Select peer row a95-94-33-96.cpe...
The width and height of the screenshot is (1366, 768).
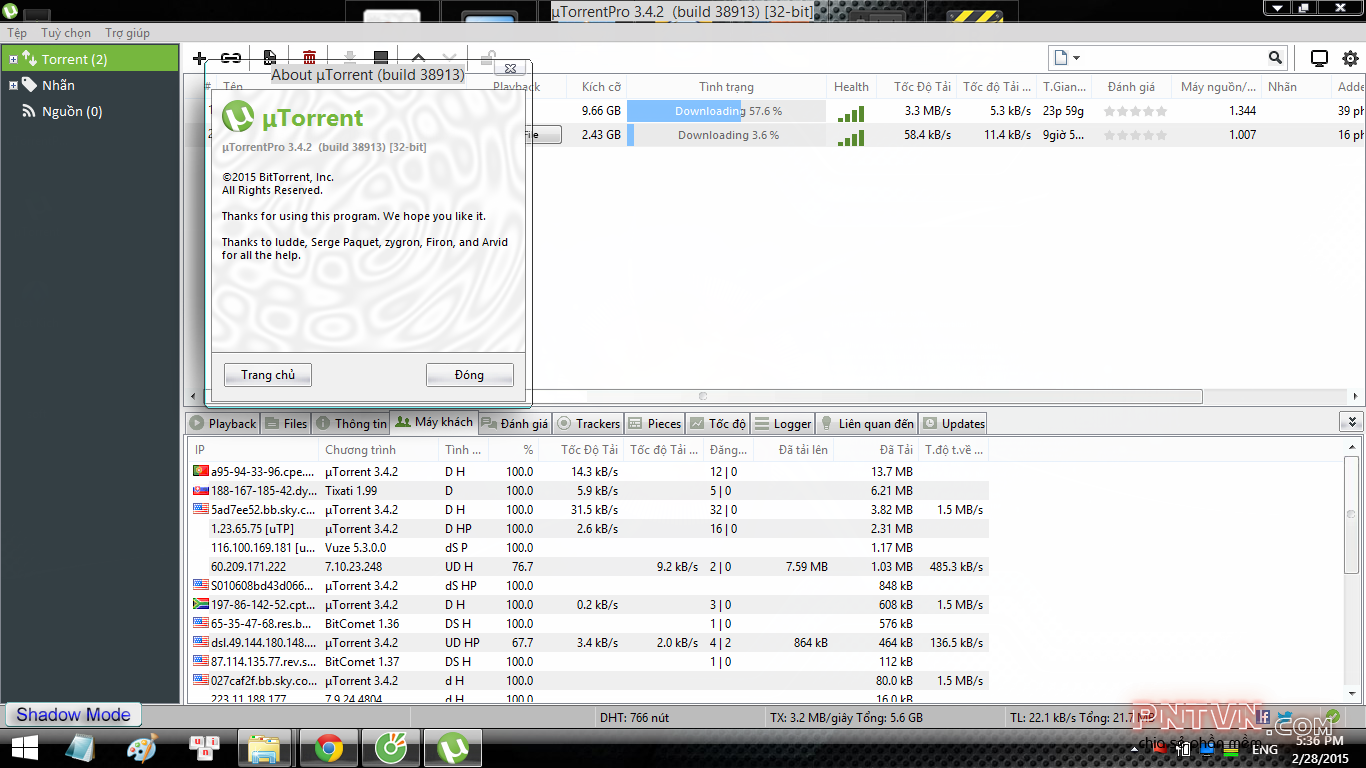589,472
